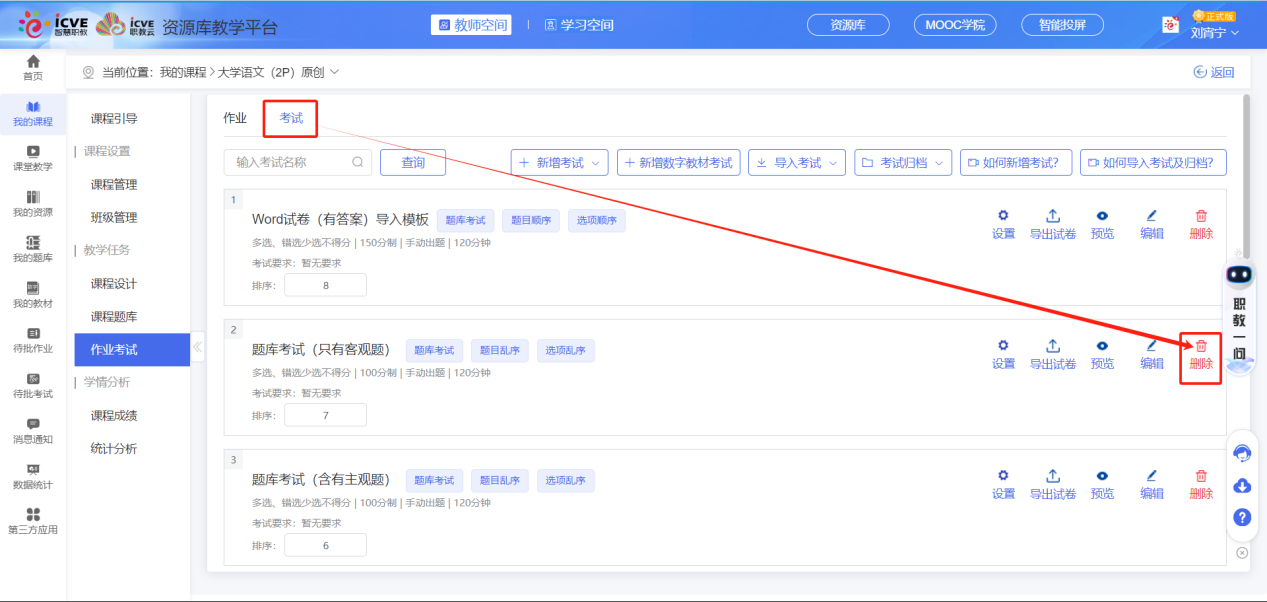Preview the 题库考试（只有客观题）exam via eye icon
This screenshot has width=1267, height=602.
[1102, 346]
